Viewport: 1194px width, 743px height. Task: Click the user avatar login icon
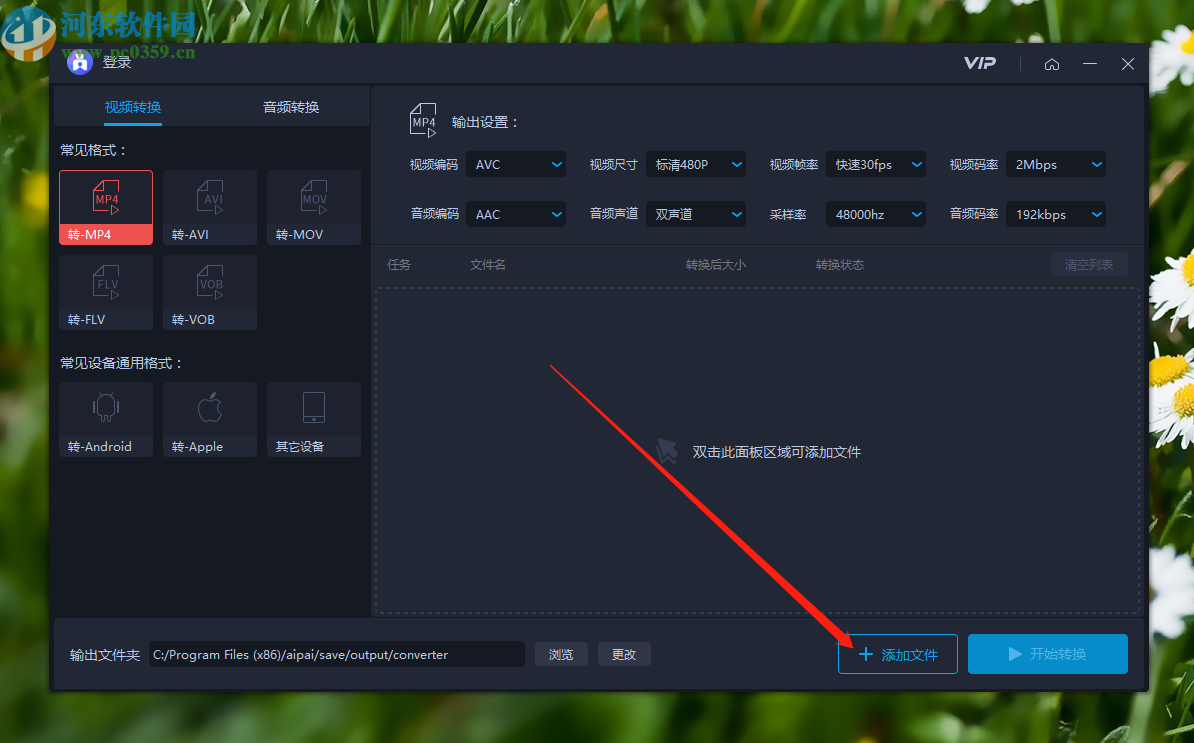pyautogui.click(x=80, y=62)
